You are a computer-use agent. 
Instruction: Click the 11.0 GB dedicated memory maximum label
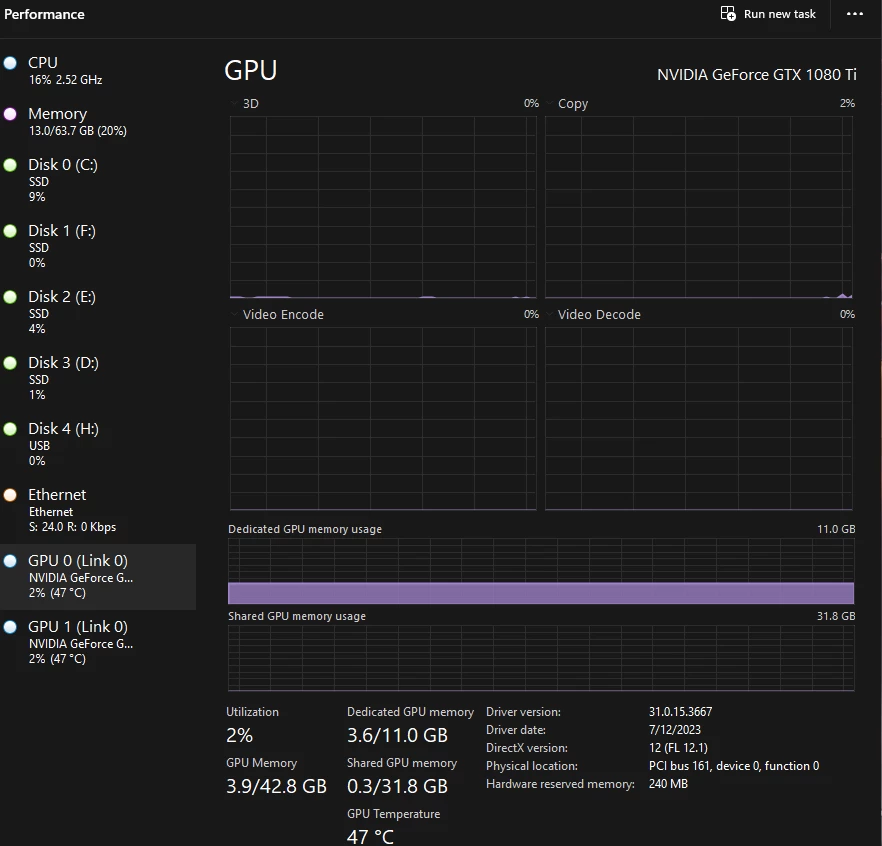point(836,529)
